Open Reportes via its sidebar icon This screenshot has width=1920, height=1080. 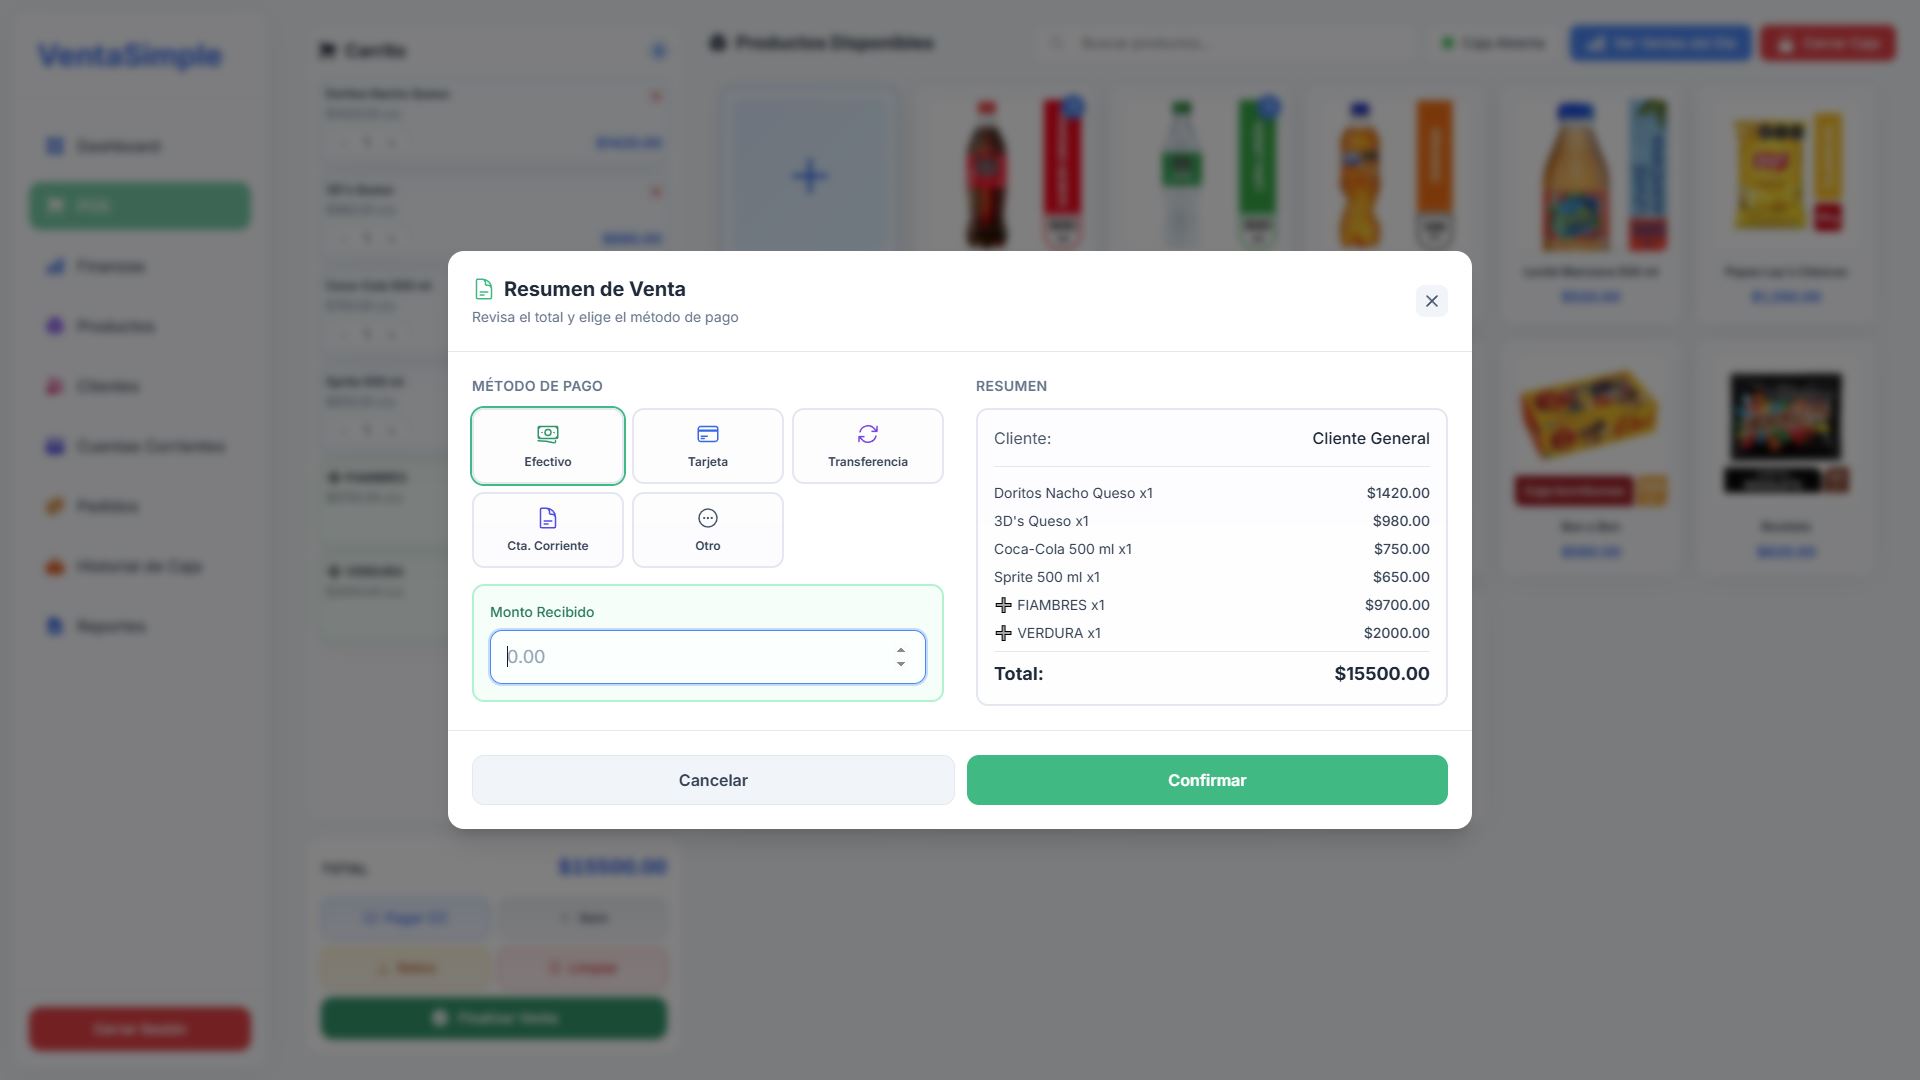(55, 626)
